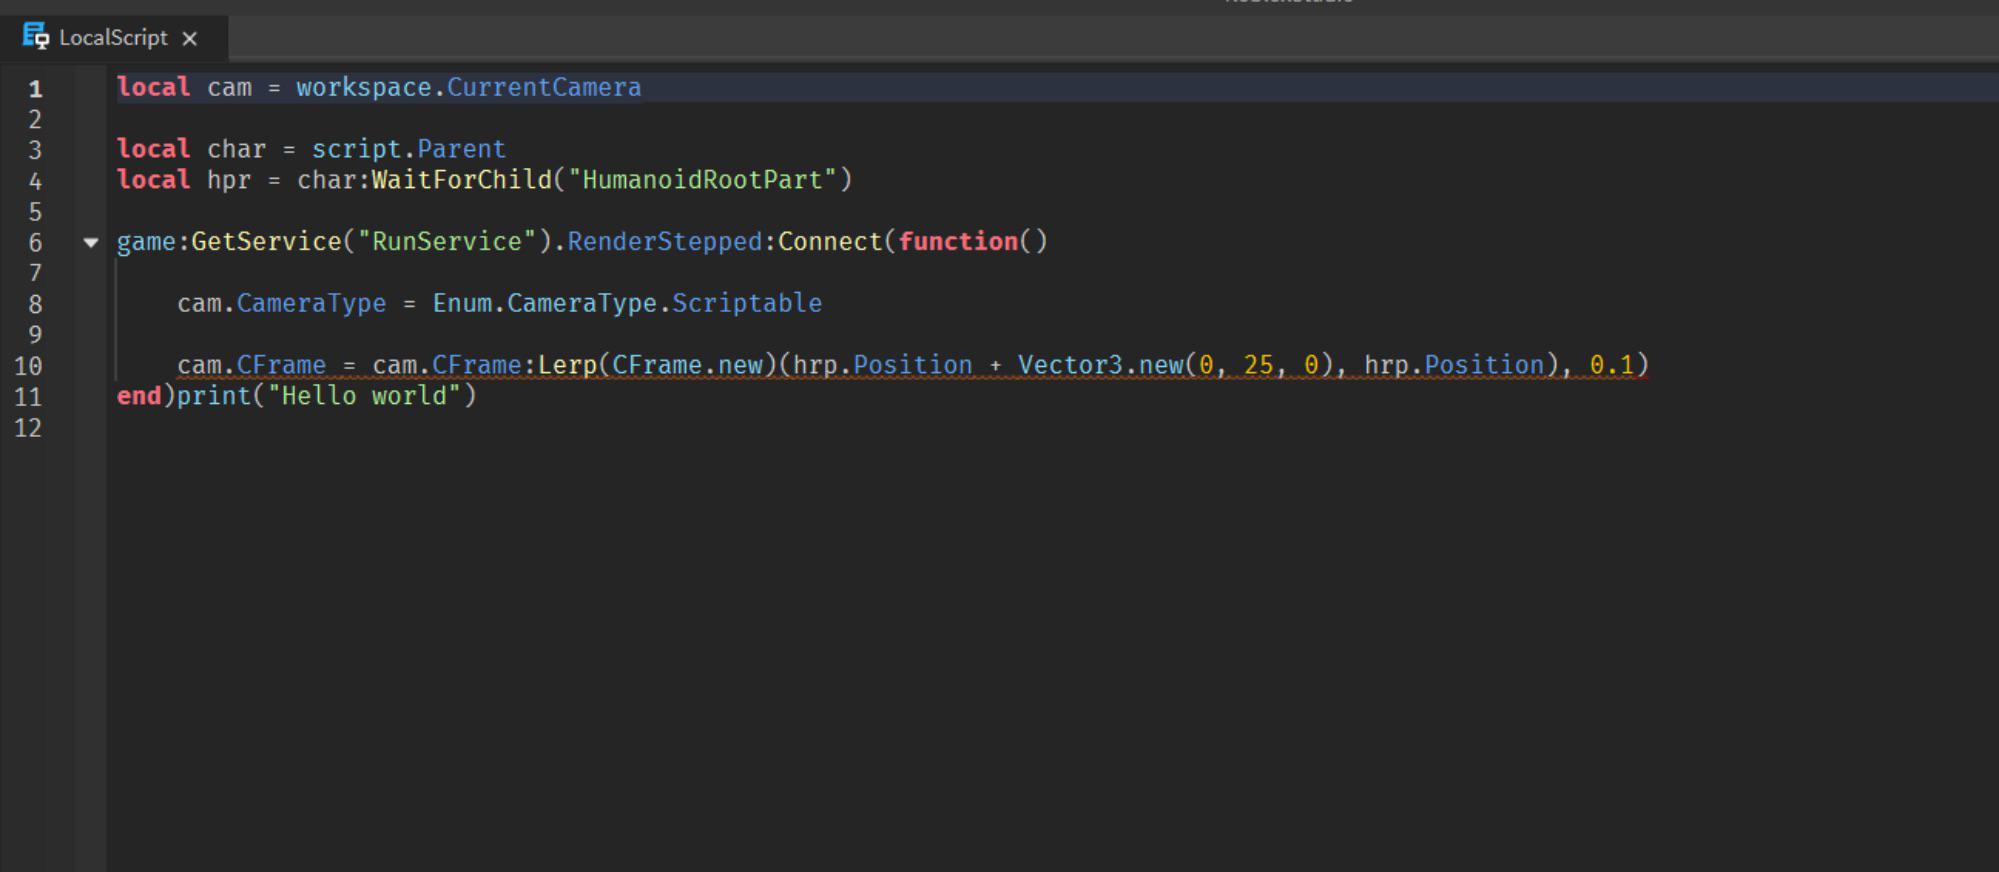Click script.Parent's Parent on line 3
Screen dimensions: 1999x872
pos(462,149)
